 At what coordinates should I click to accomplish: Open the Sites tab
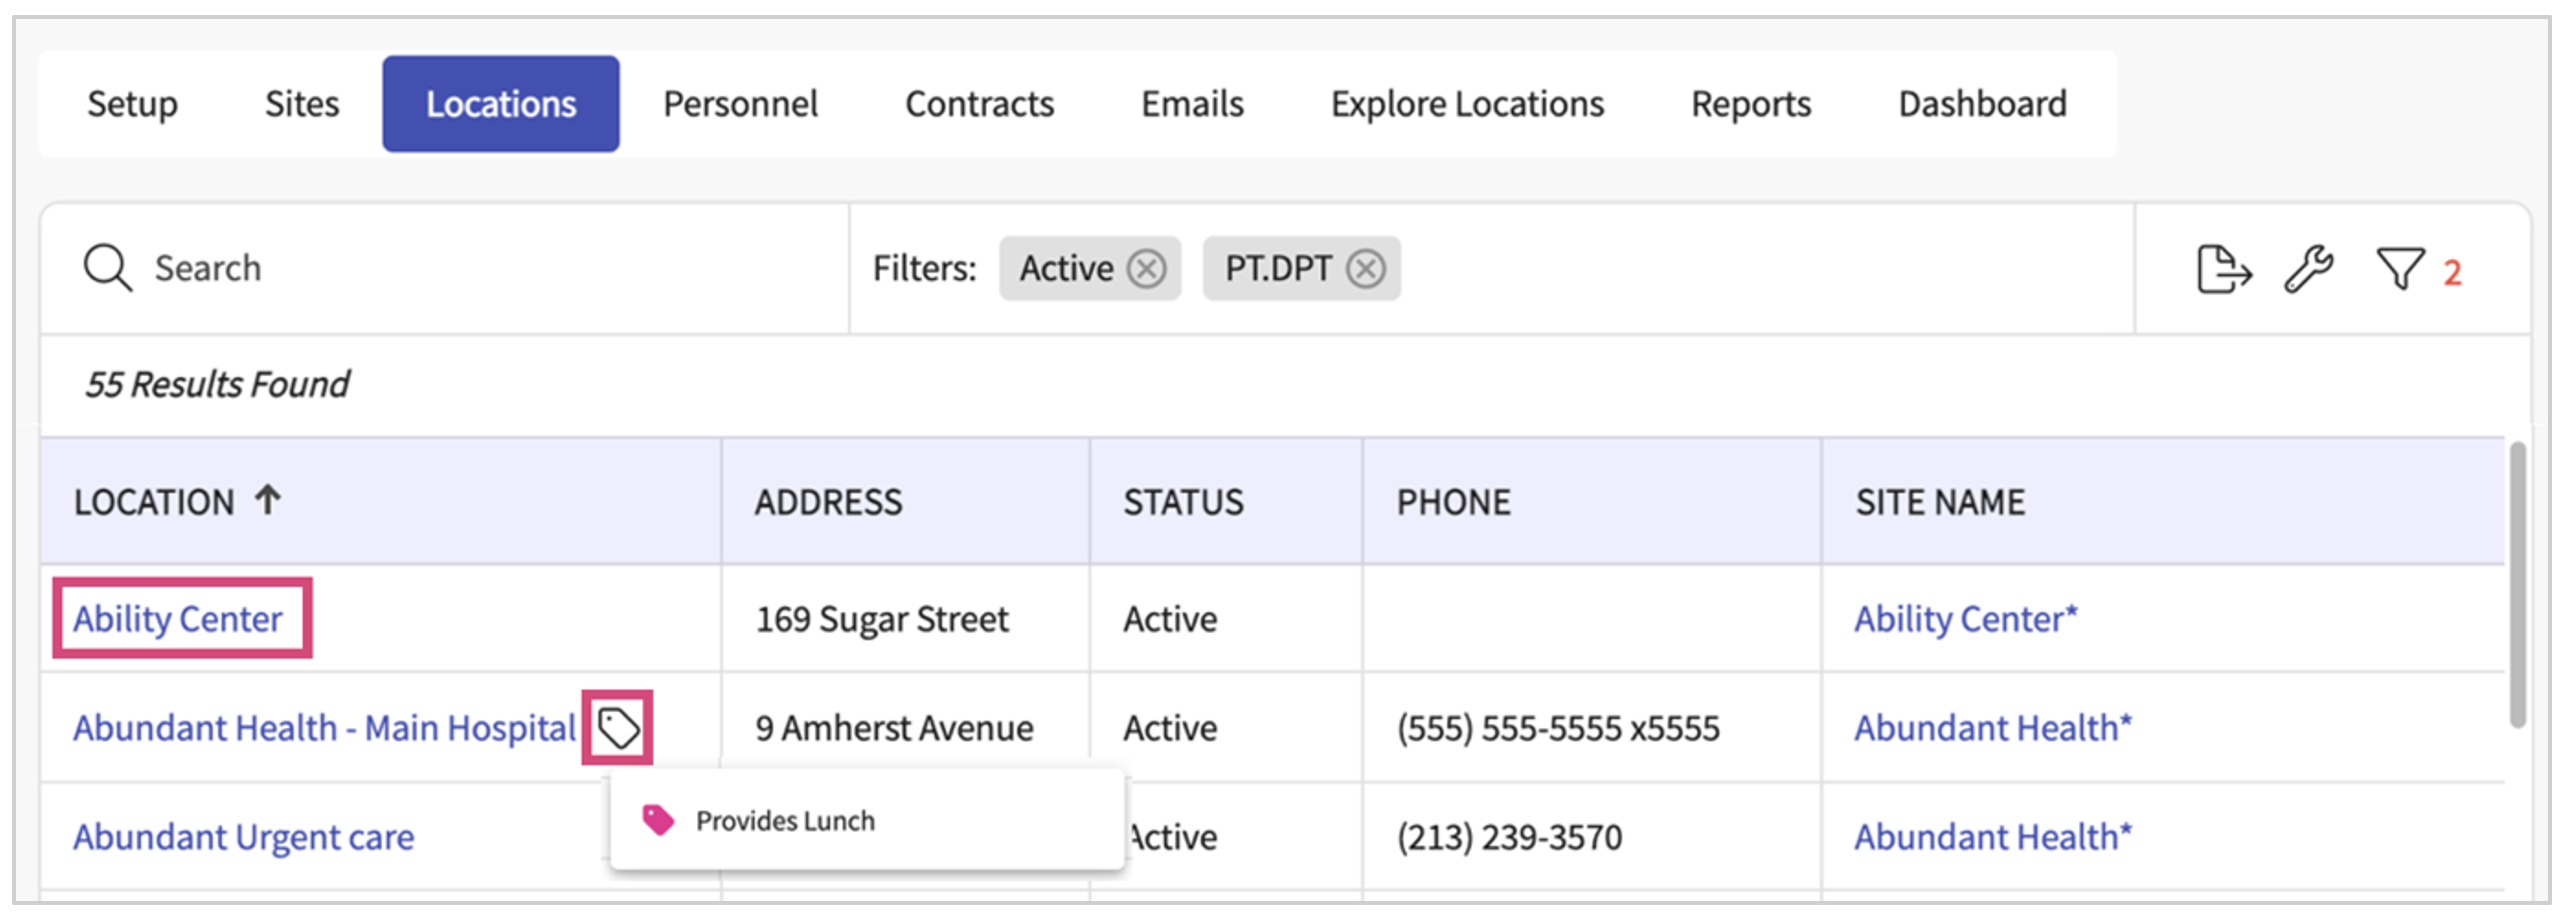(x=301, y=104)
